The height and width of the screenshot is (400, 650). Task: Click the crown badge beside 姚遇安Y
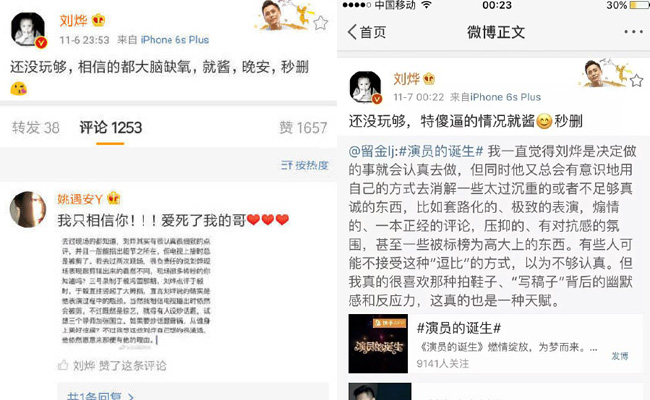pyautogui.click(x=114, y=198)
